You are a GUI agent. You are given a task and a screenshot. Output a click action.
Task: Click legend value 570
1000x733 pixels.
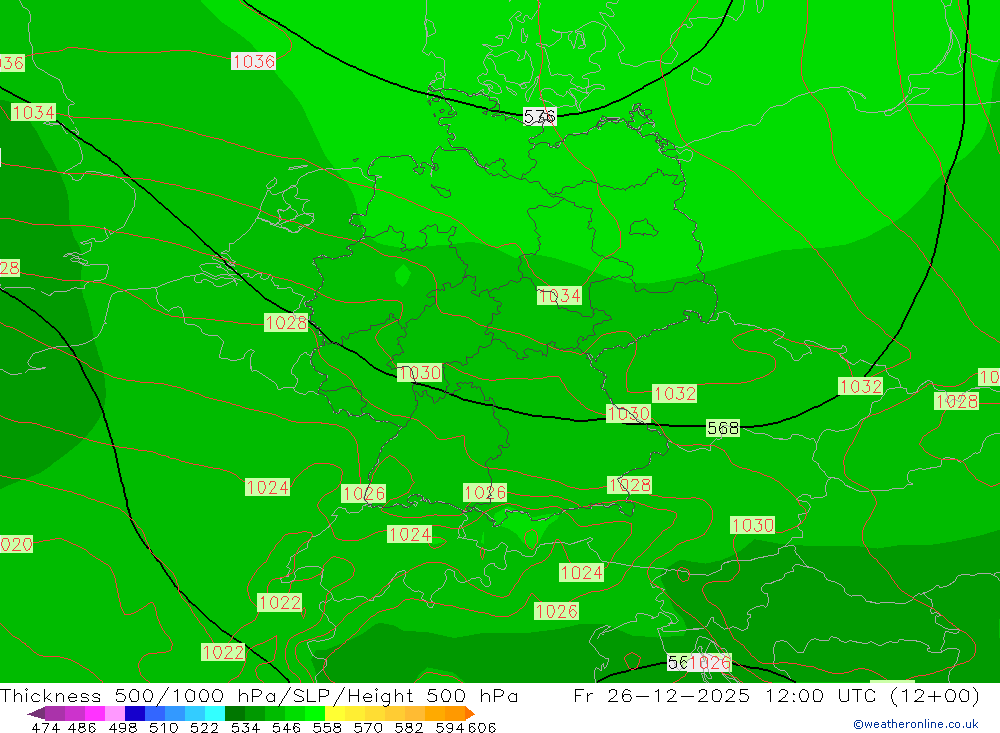coord(367,727)
